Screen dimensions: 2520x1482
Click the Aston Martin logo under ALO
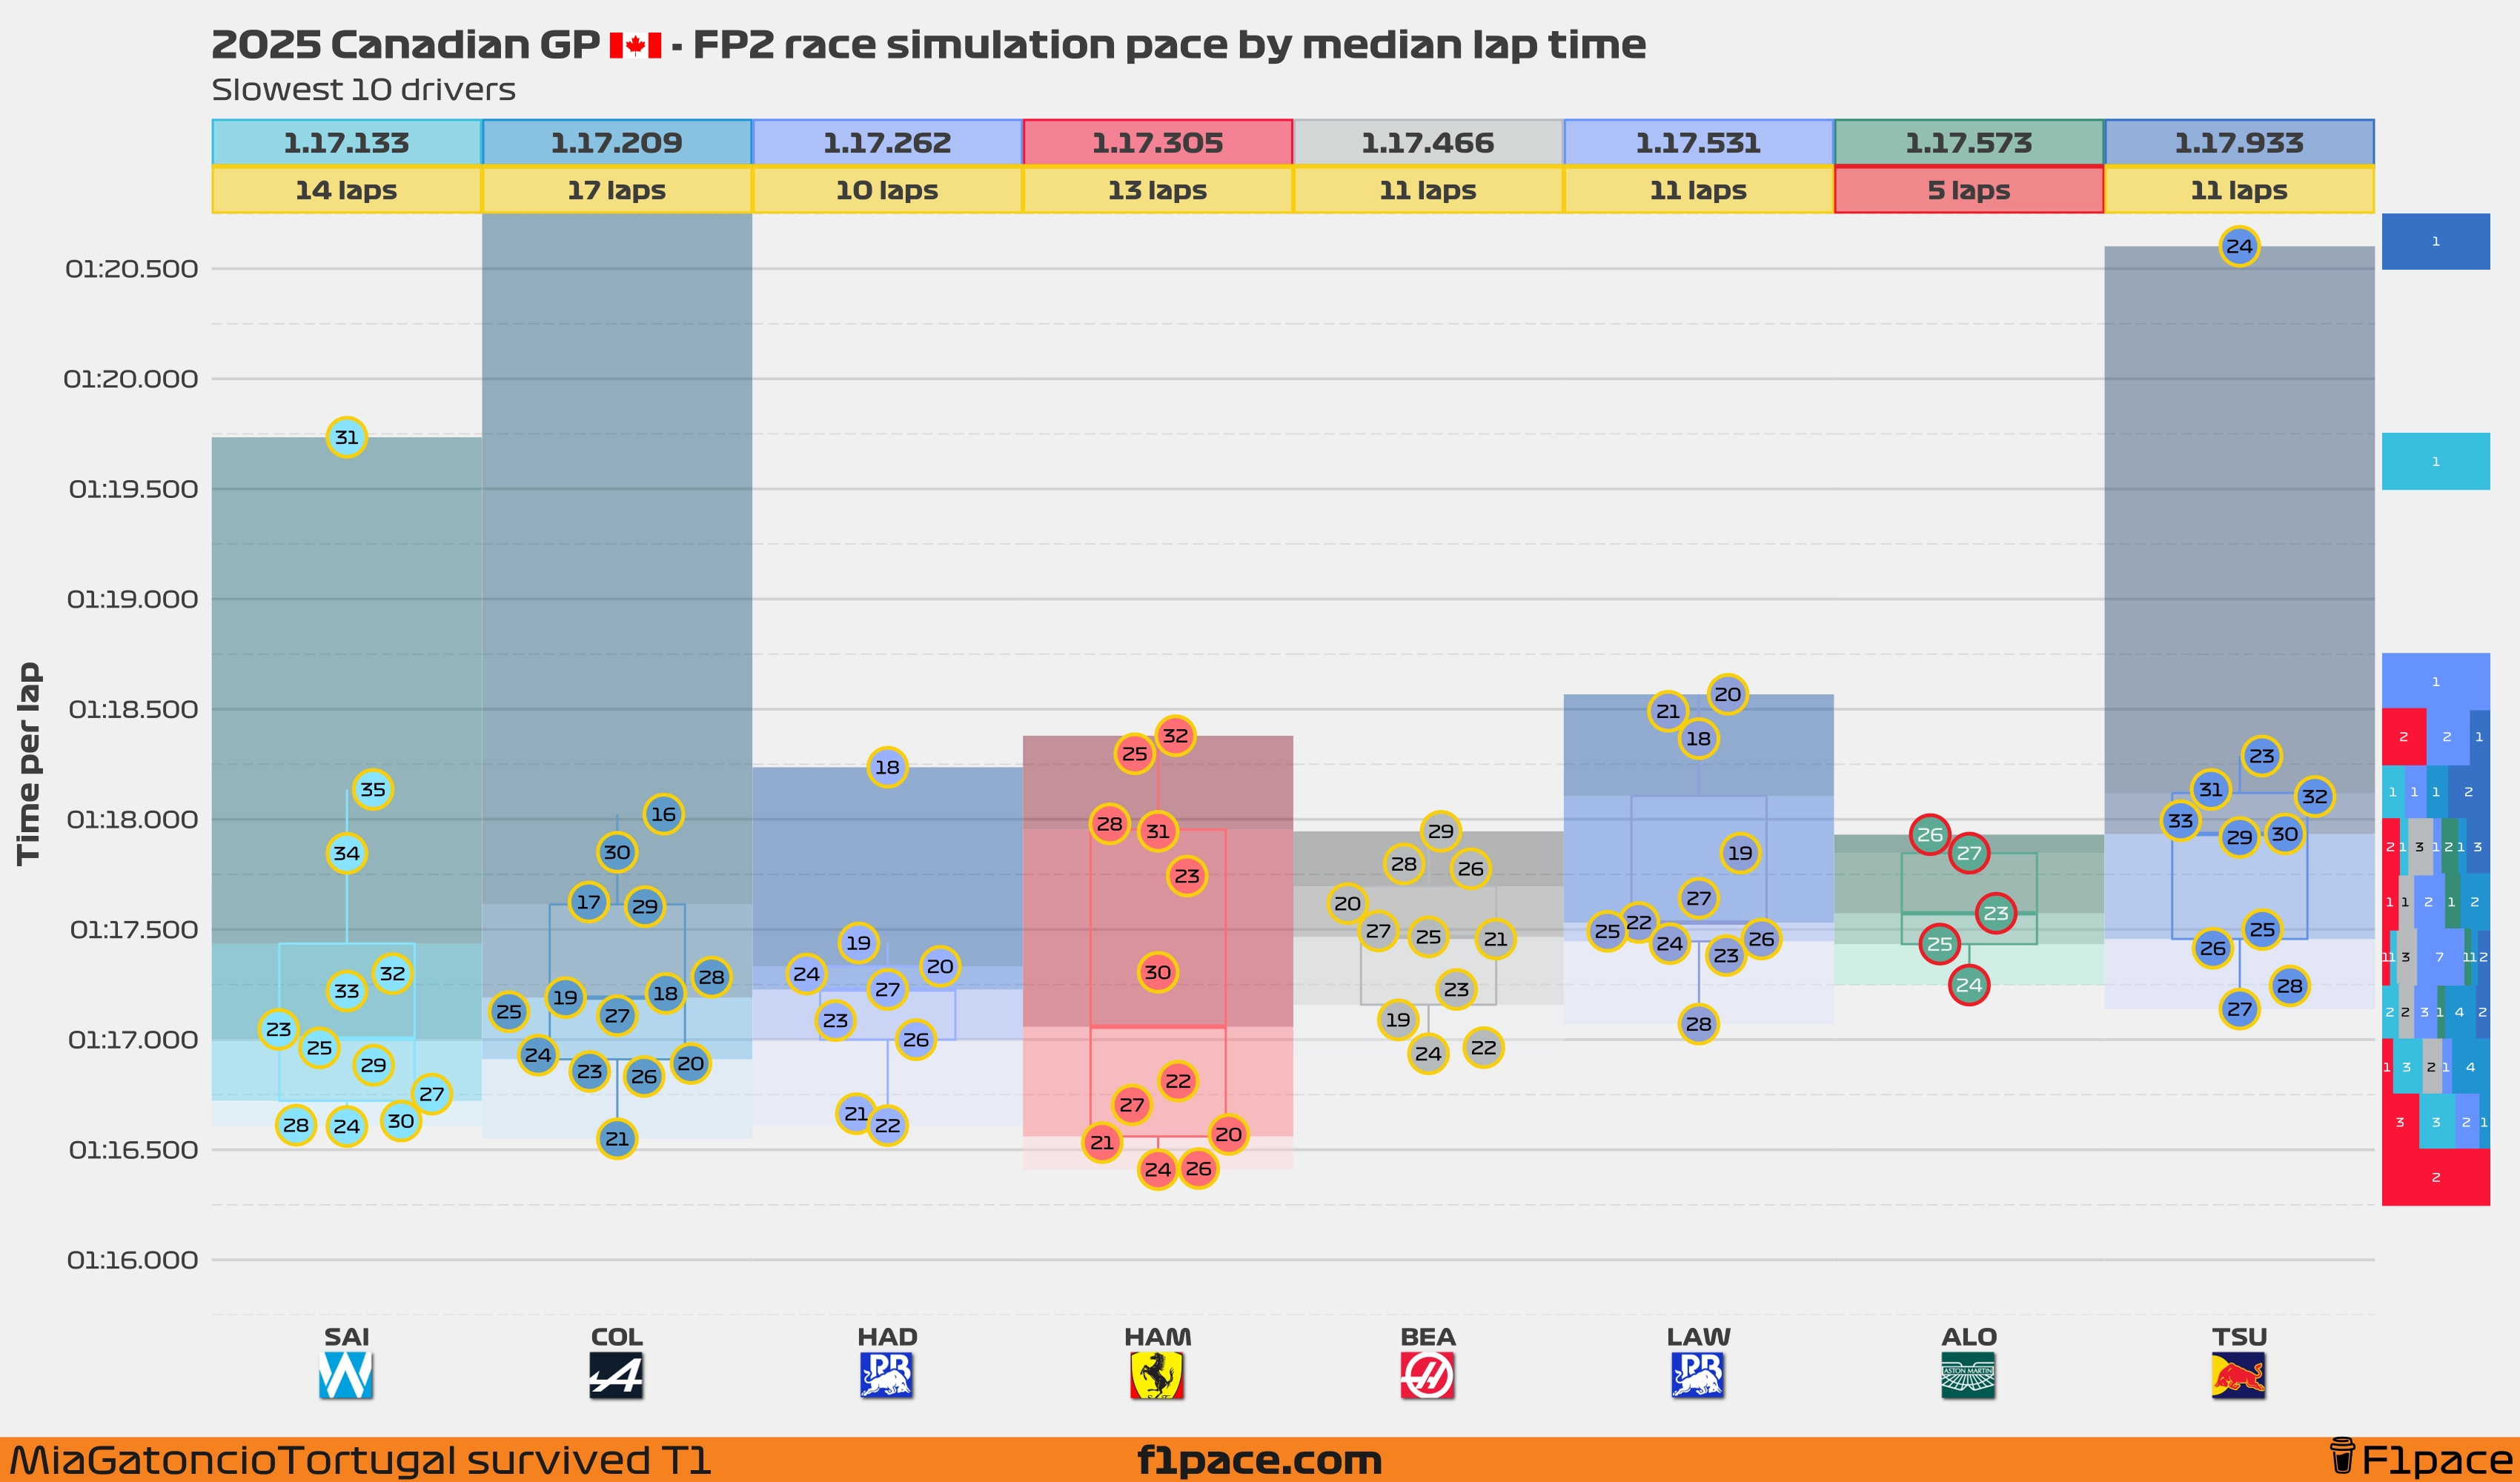pos(1968,1375)
